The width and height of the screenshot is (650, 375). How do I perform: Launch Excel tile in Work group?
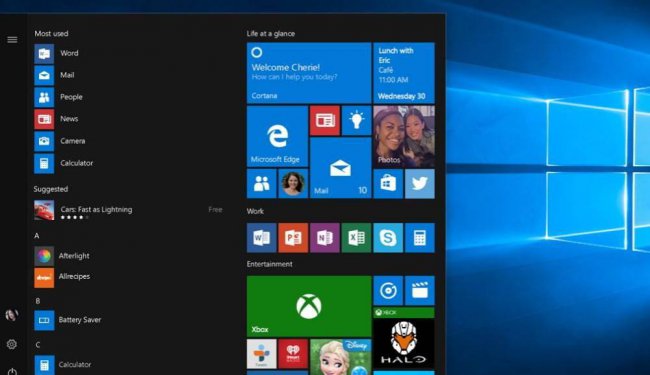tap(357, 238)
